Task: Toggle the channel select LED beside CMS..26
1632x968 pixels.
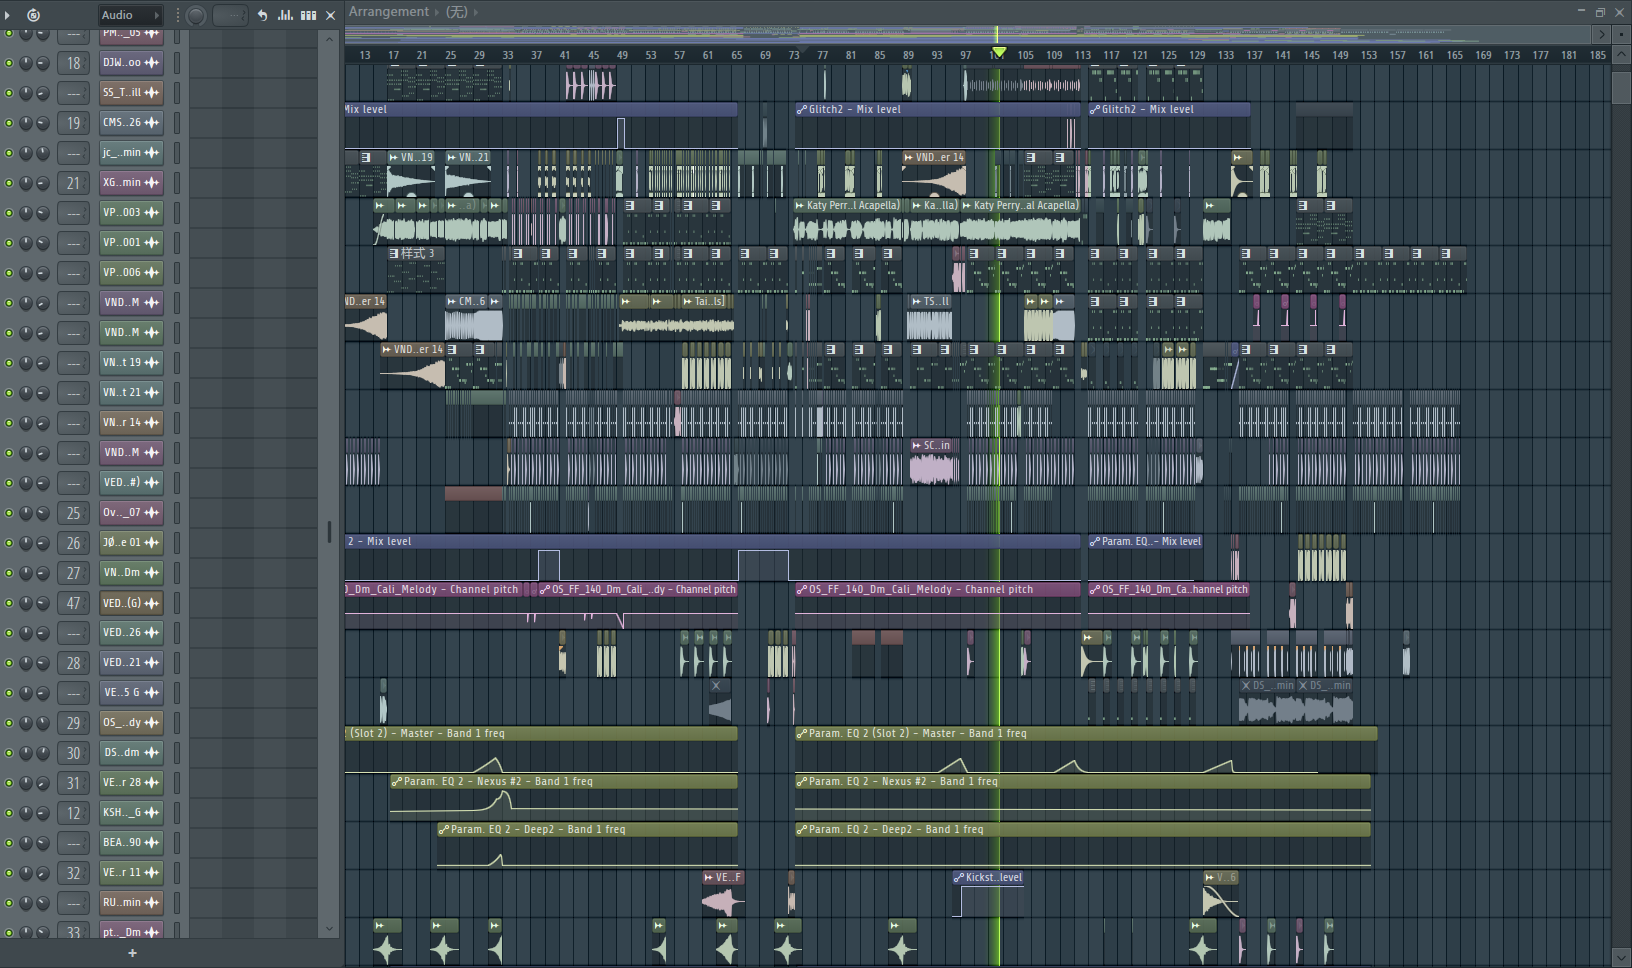Action: [177, 123]
